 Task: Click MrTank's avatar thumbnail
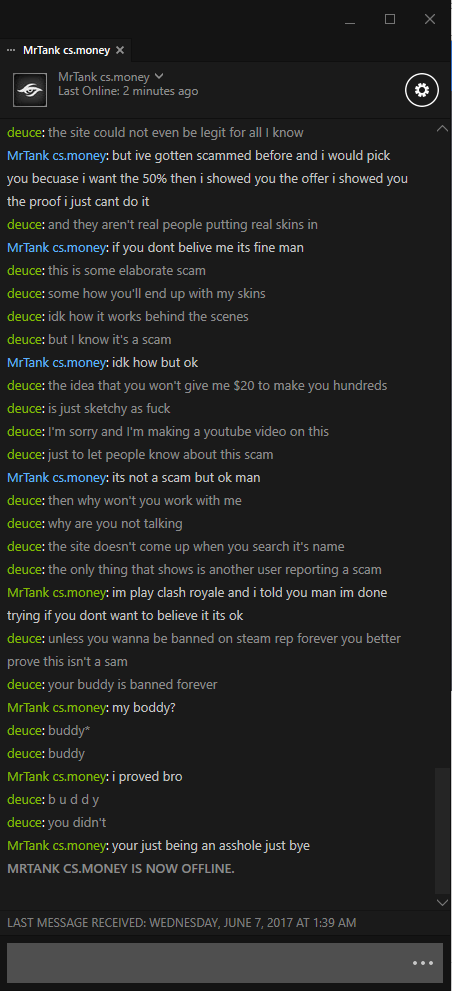click(30, 90)
